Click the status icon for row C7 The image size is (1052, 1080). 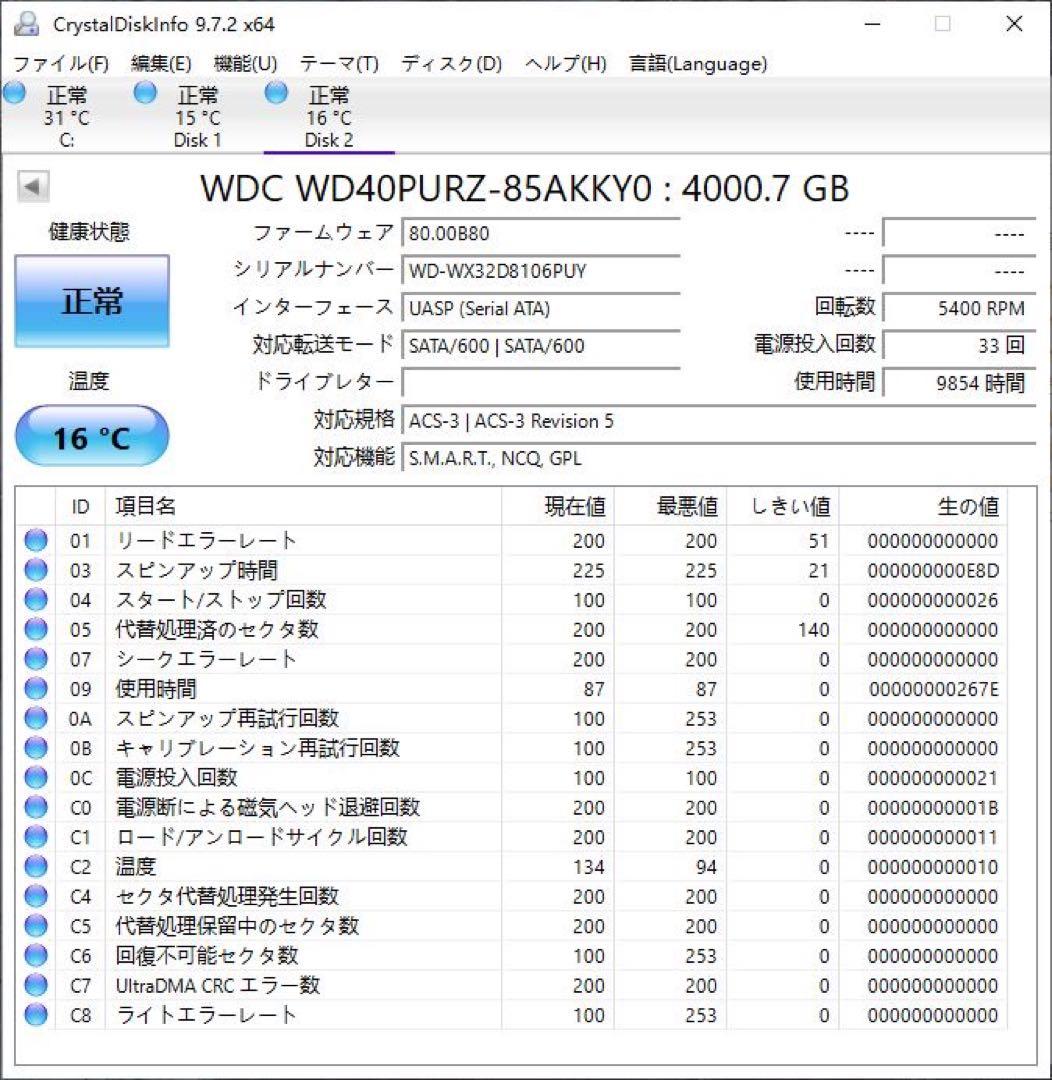pos(36,985)
